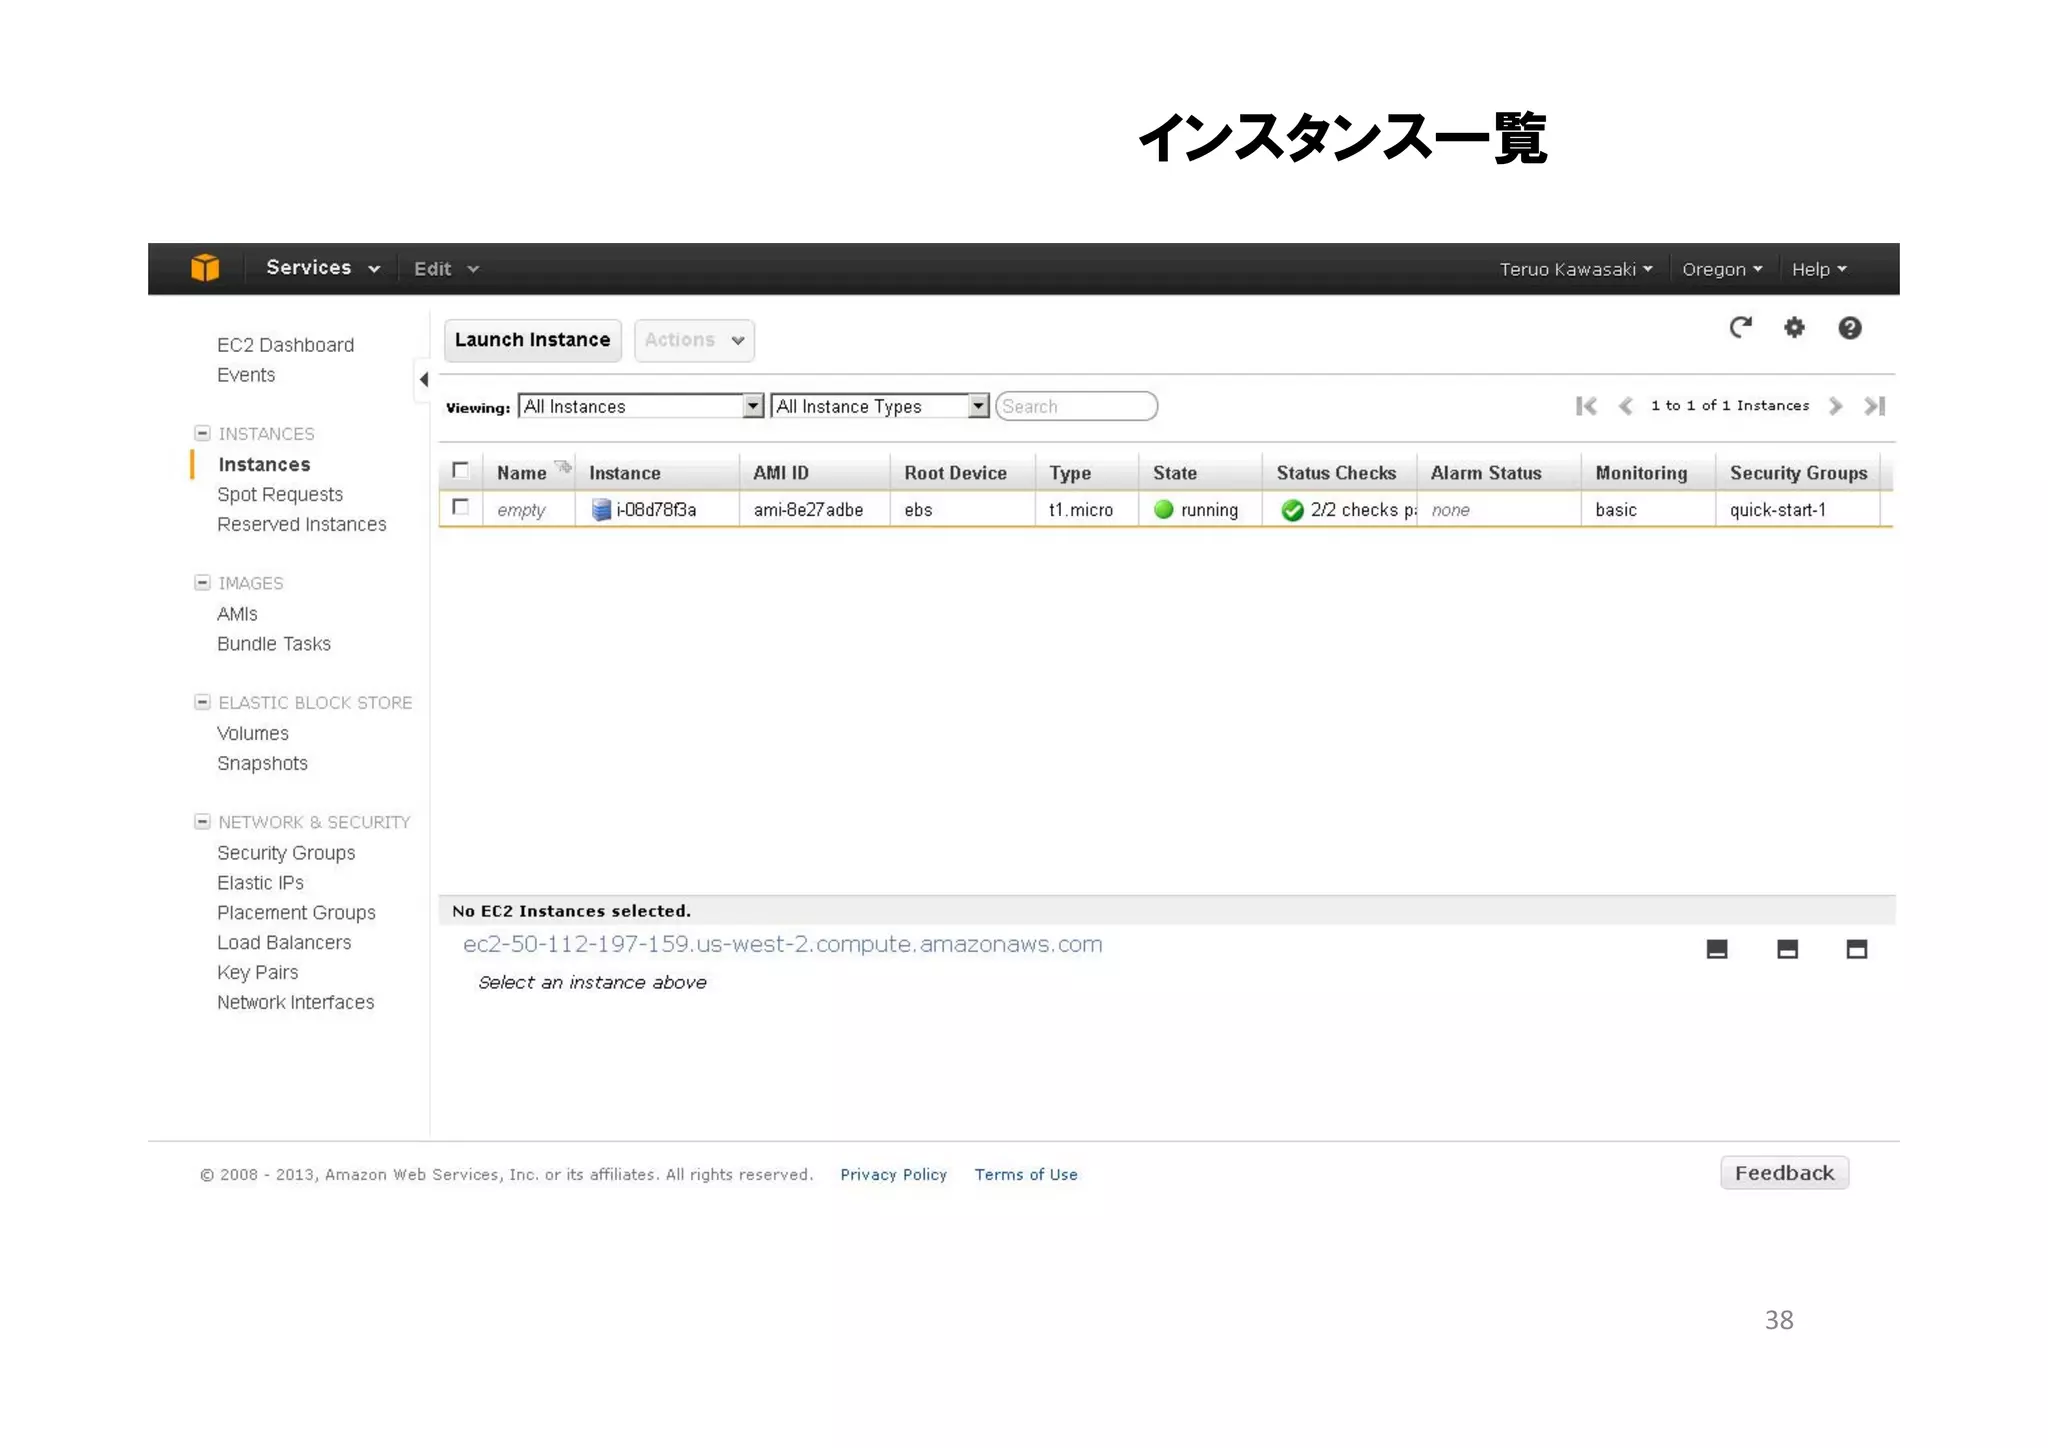This screenshot has height=1448, width=2048.
Task: Select all instances via header checkbox
Action: click(x=461, y=471)
